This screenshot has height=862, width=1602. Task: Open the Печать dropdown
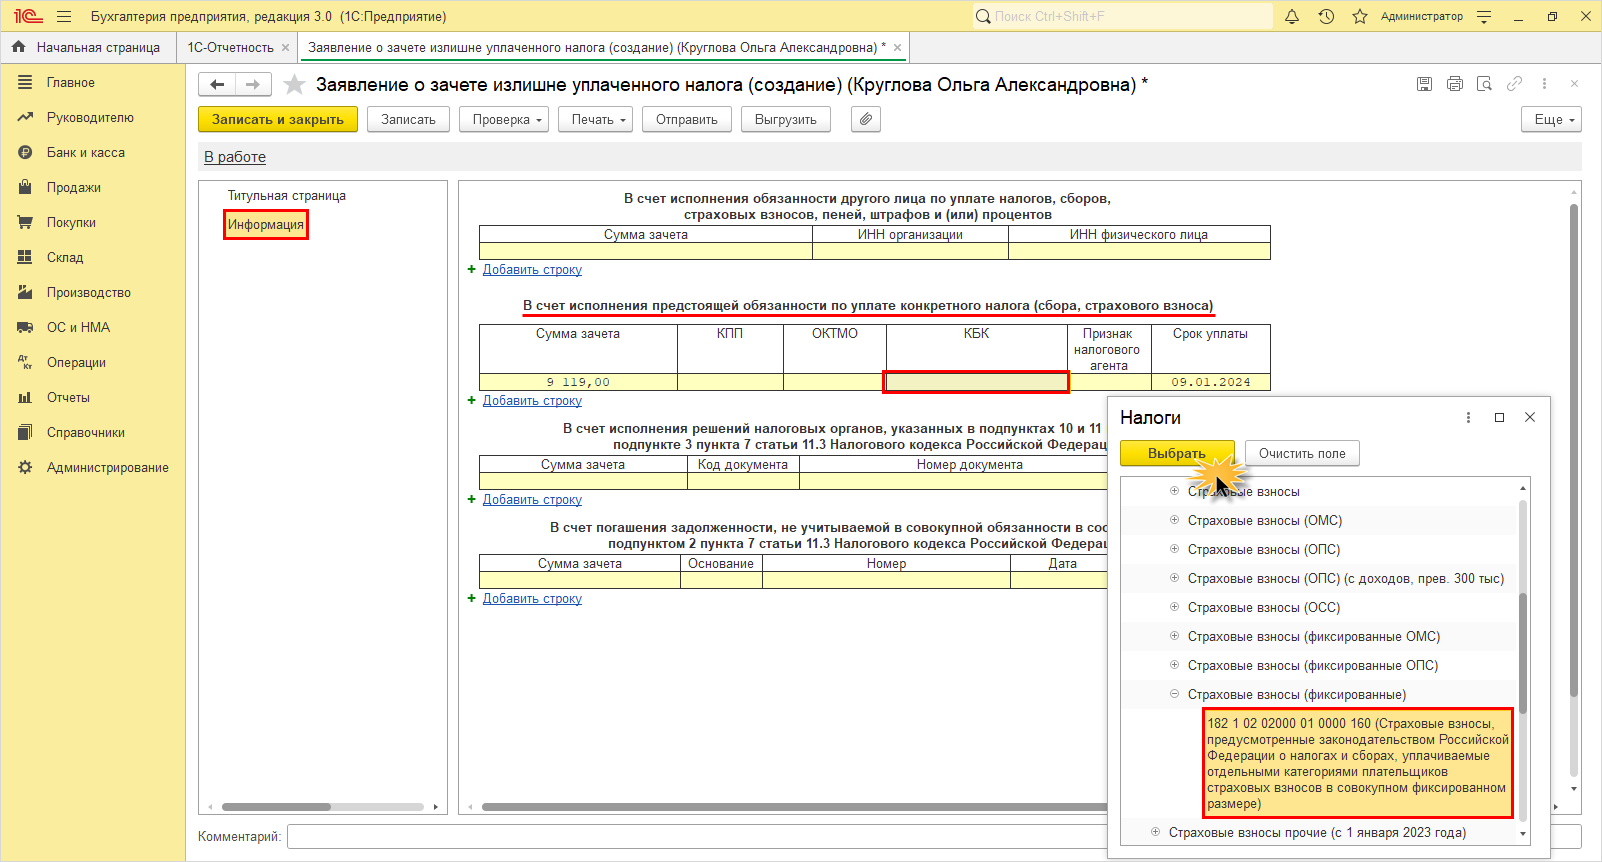[597, 119]
